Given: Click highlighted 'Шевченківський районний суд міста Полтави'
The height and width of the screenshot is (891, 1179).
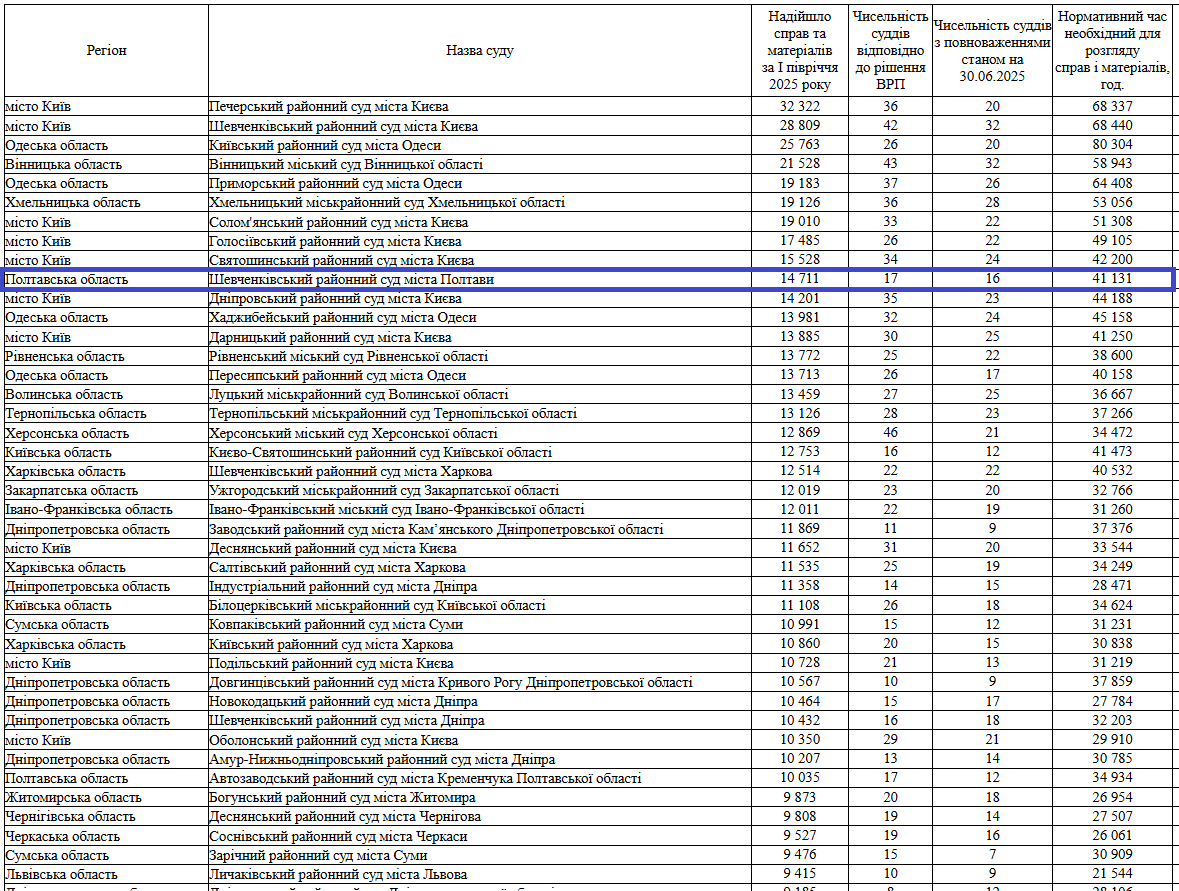Looking at the screenshot, I should (351, 279).
